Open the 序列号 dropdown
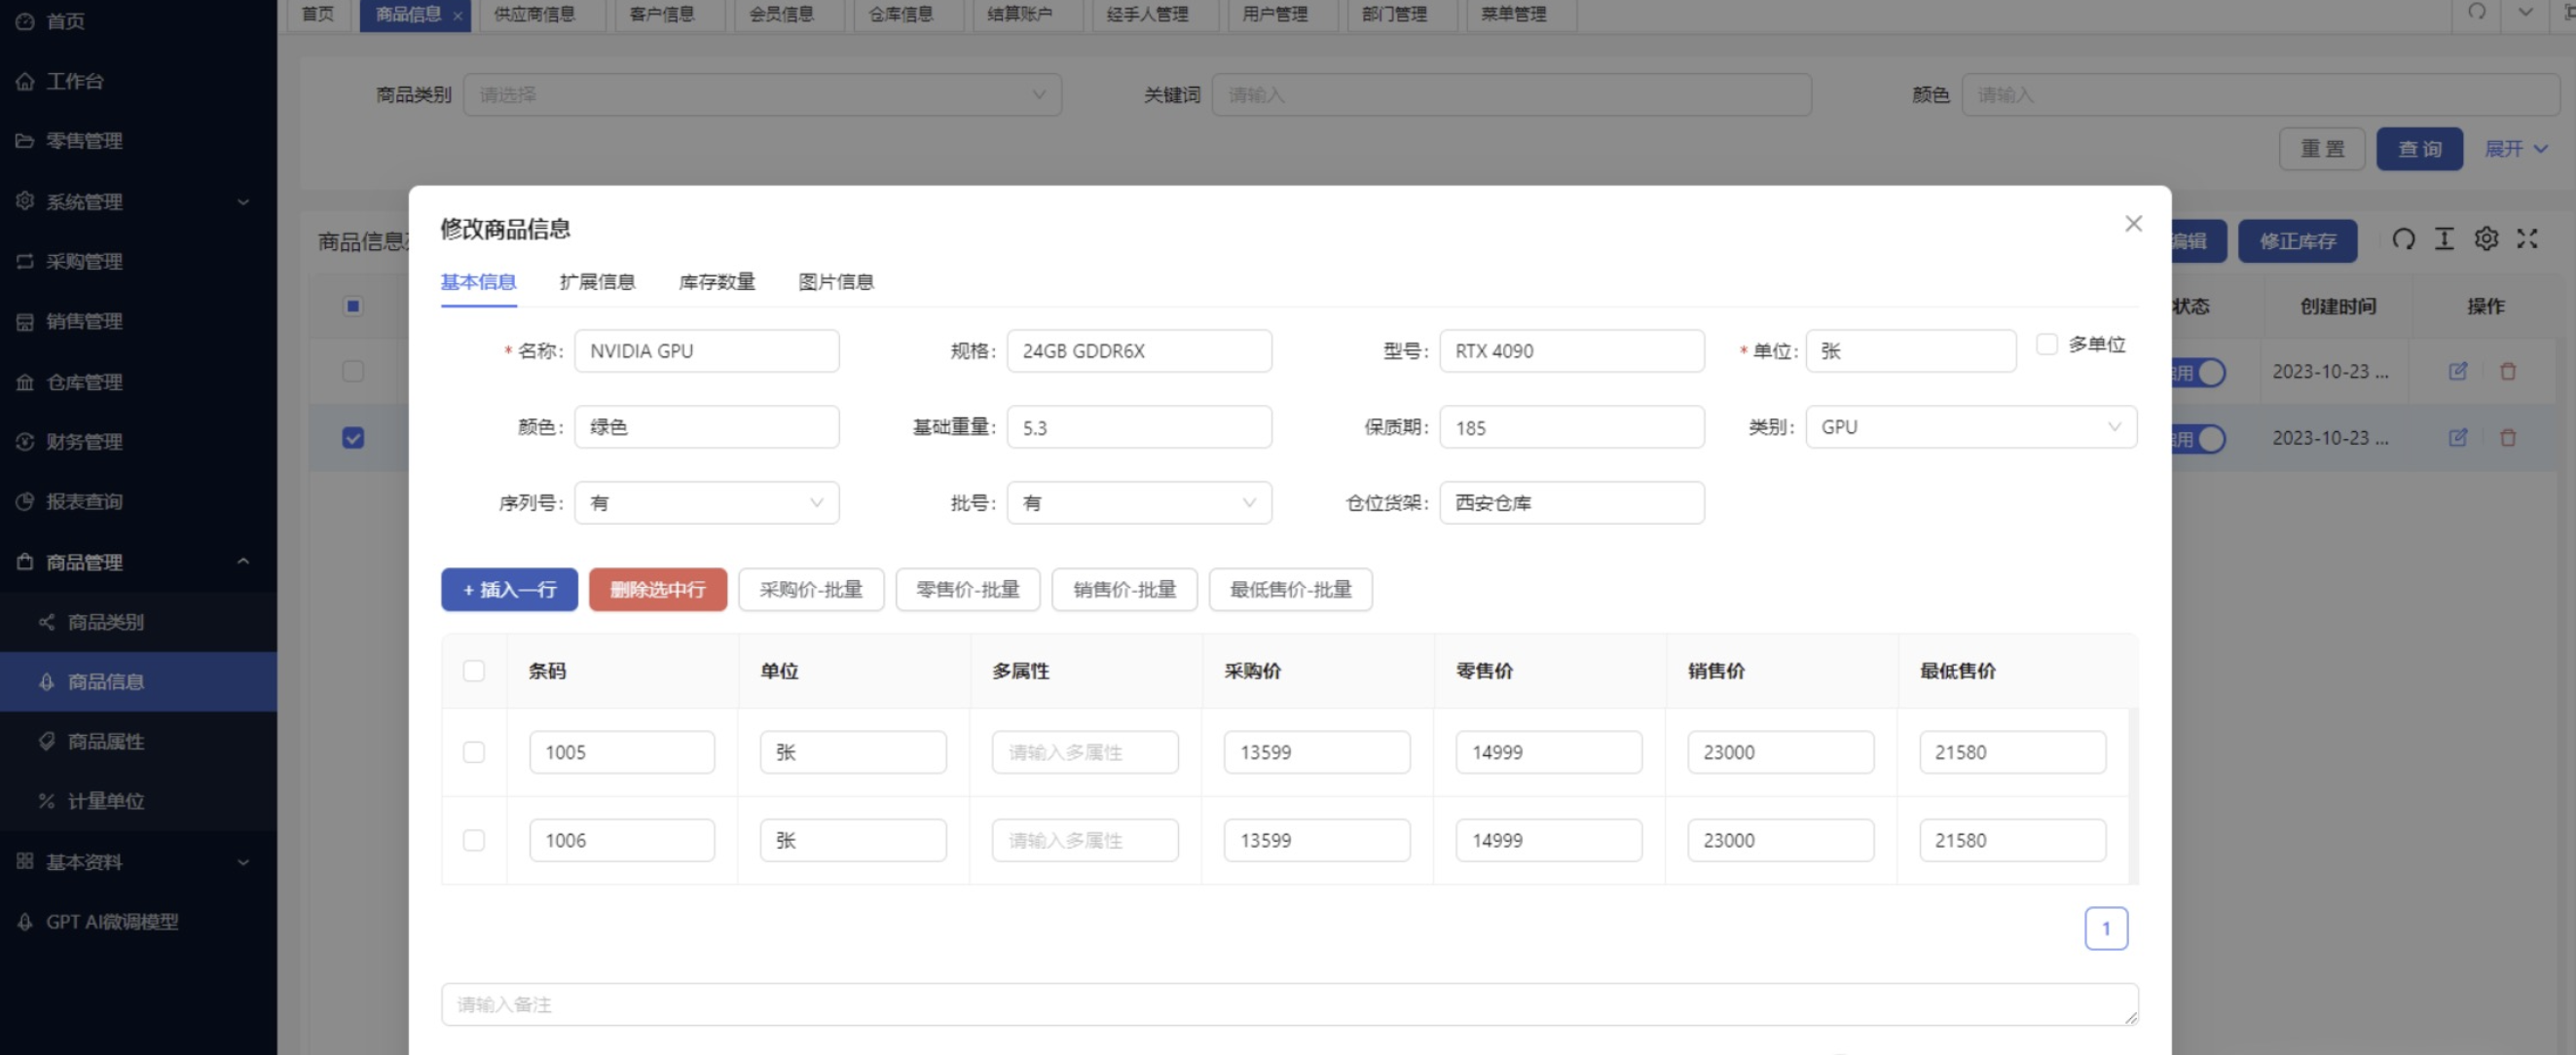The image size is (2576, 1055). coord(707,503)
